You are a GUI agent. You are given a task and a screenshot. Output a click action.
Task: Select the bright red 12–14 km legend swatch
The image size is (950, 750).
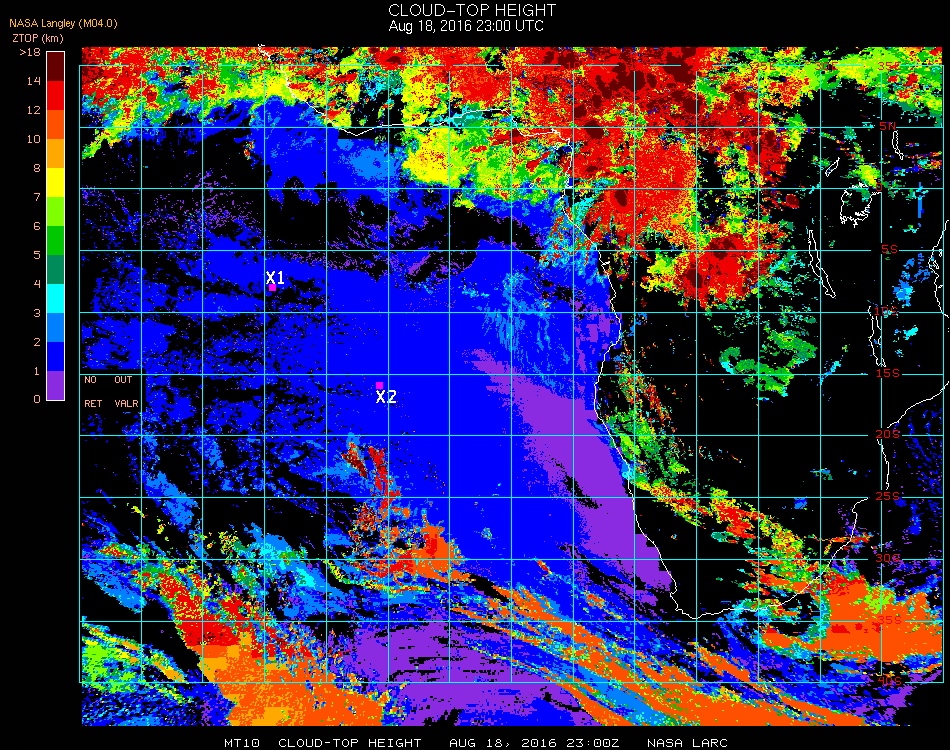pyautogui.click(x=56, y=95)
